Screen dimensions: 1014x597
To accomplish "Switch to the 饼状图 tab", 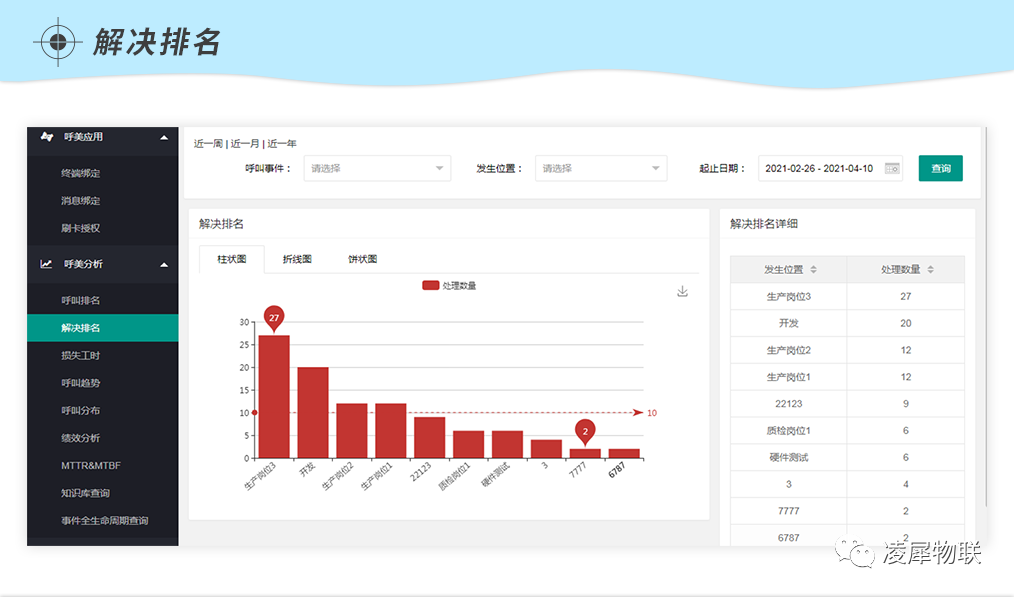I will click(x=362, y=259).
